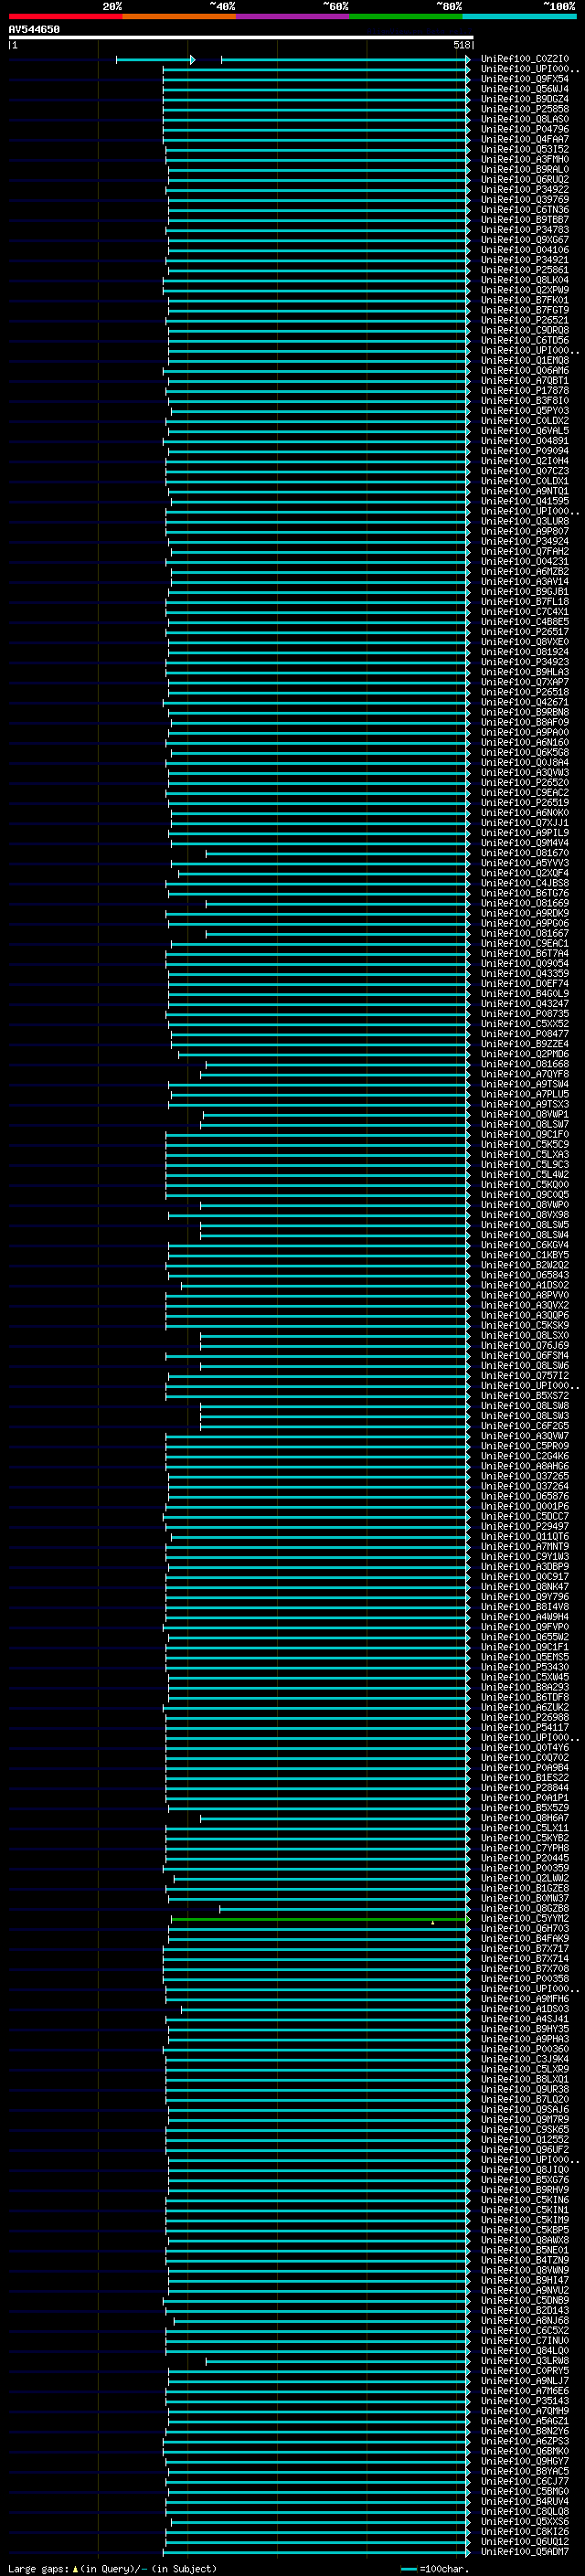Image resolution: width=585 pixels, height=2576 pixels.
Task: Select hit label UniRef100_Q1EMQ8
Action: [x=525, y=360]
